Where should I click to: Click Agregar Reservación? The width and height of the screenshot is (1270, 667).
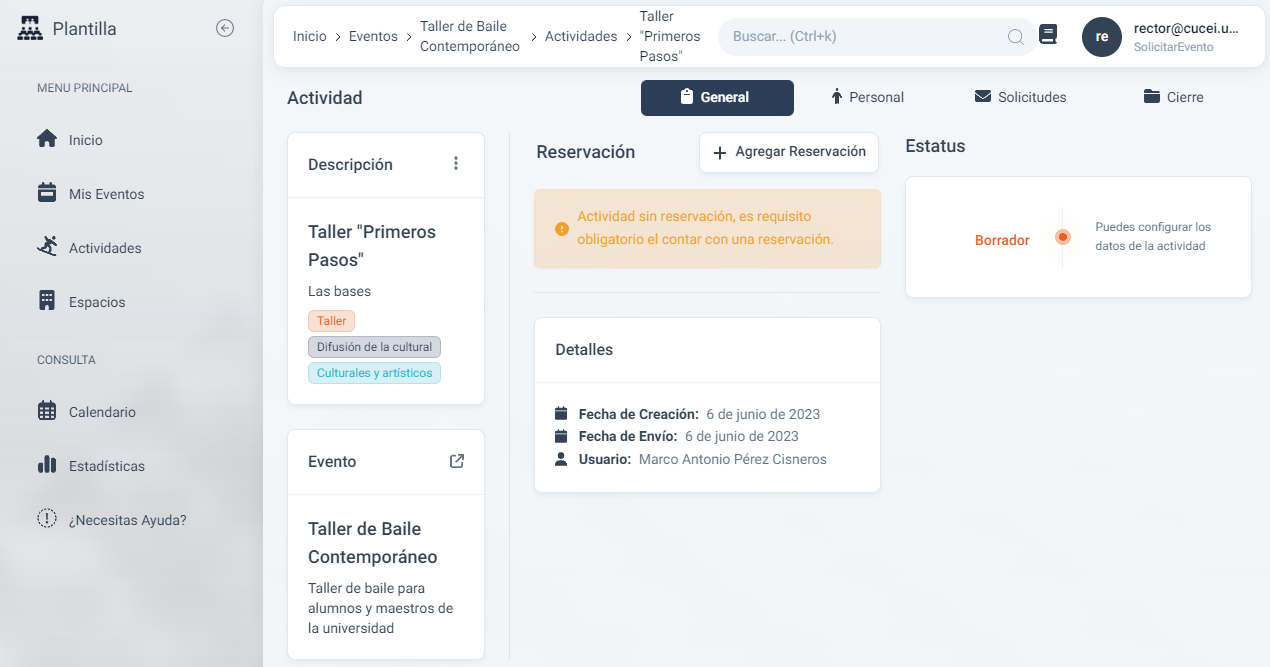(788, 152)
